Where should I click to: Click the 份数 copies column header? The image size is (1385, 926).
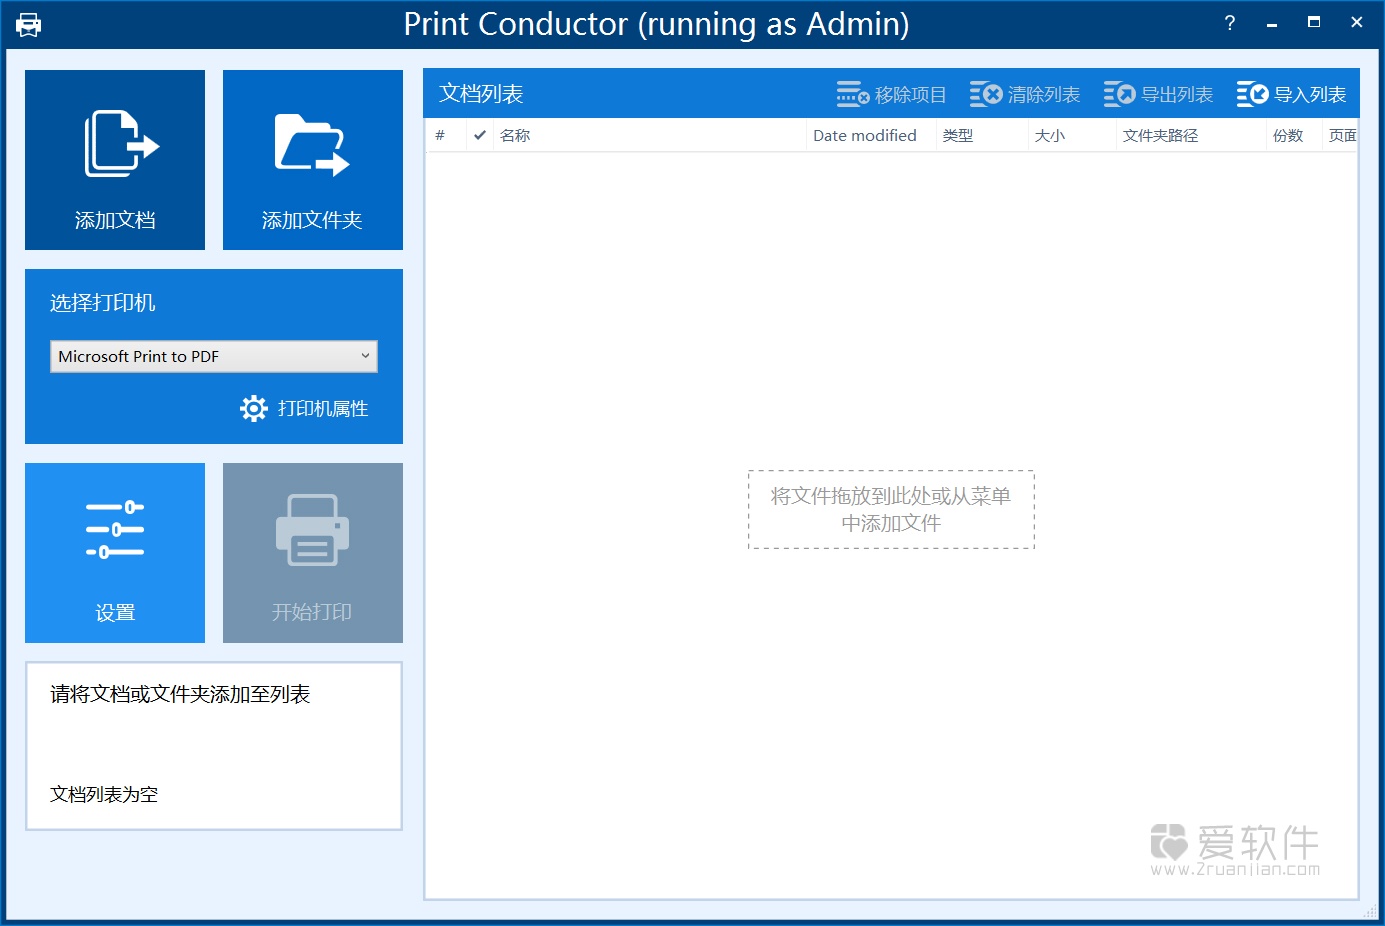click(1290, 135)
